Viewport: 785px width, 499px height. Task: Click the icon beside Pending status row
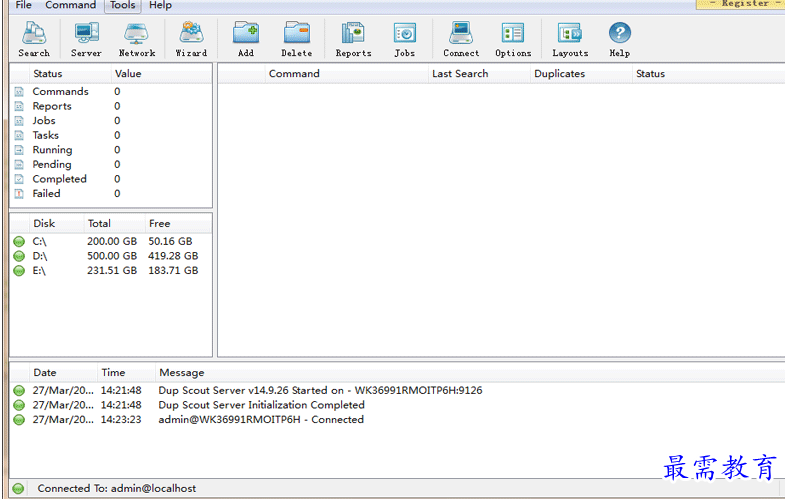[19, 164]
